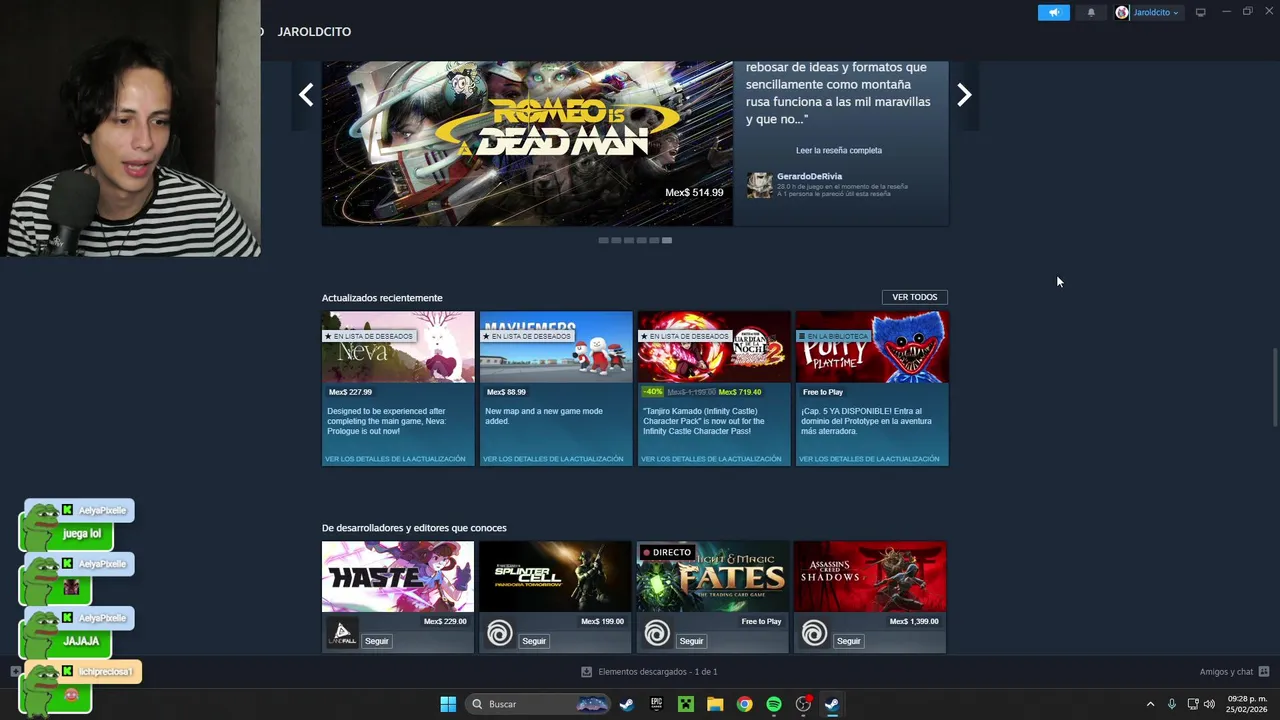Click the search highlight image in taskbar search
Screen dimensions: 1280x720
pyautogui.click(x=592, y=704)
